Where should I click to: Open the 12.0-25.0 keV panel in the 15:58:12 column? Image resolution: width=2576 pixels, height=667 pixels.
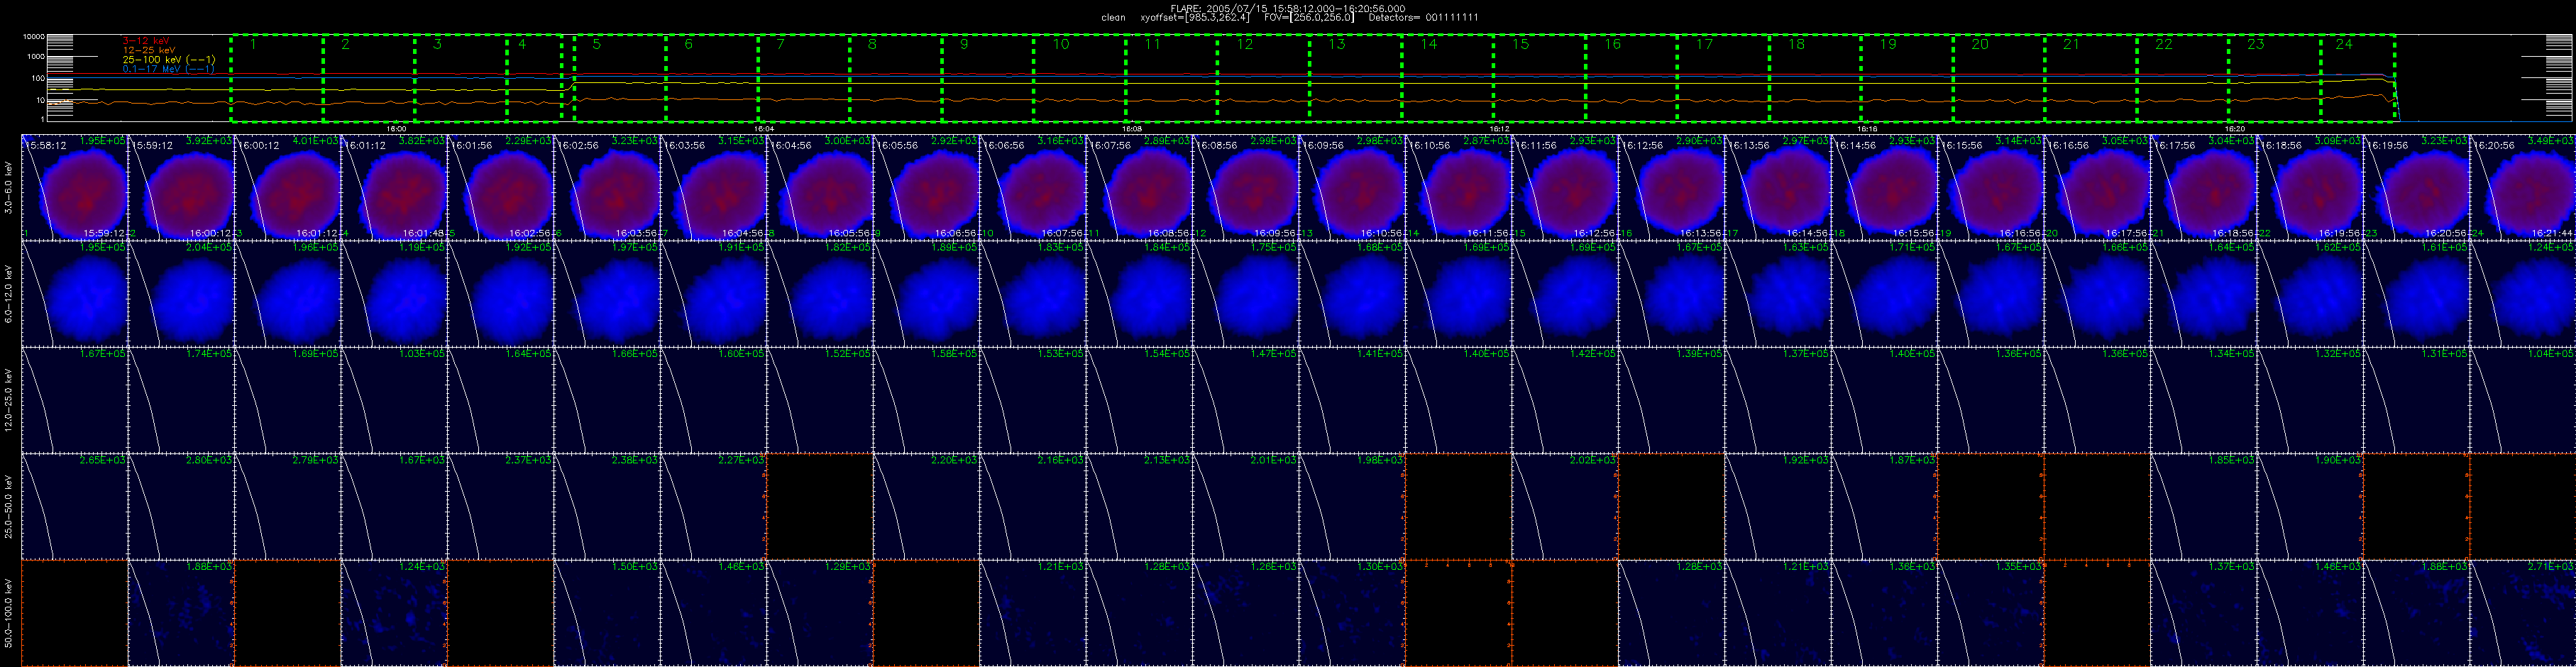click(x=75, y=400)
